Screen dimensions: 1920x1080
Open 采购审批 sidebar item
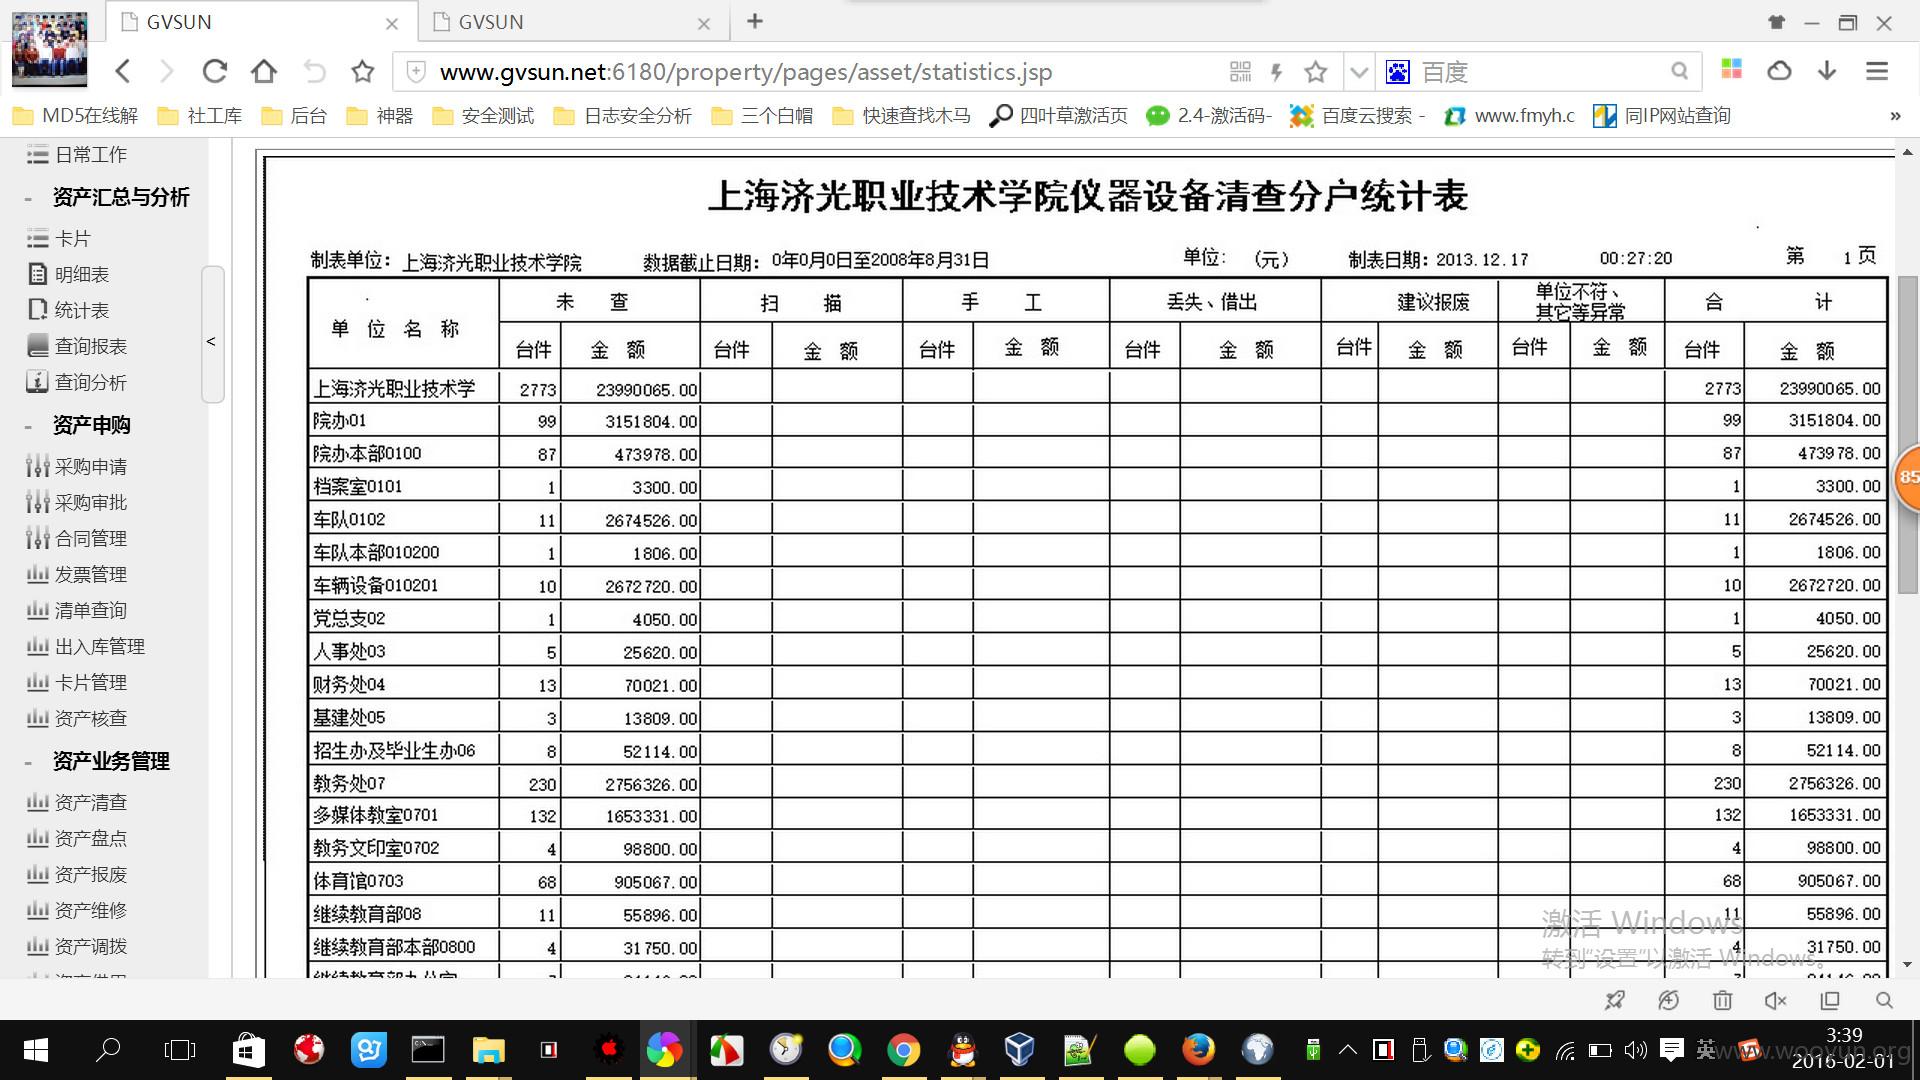[77, 503]
